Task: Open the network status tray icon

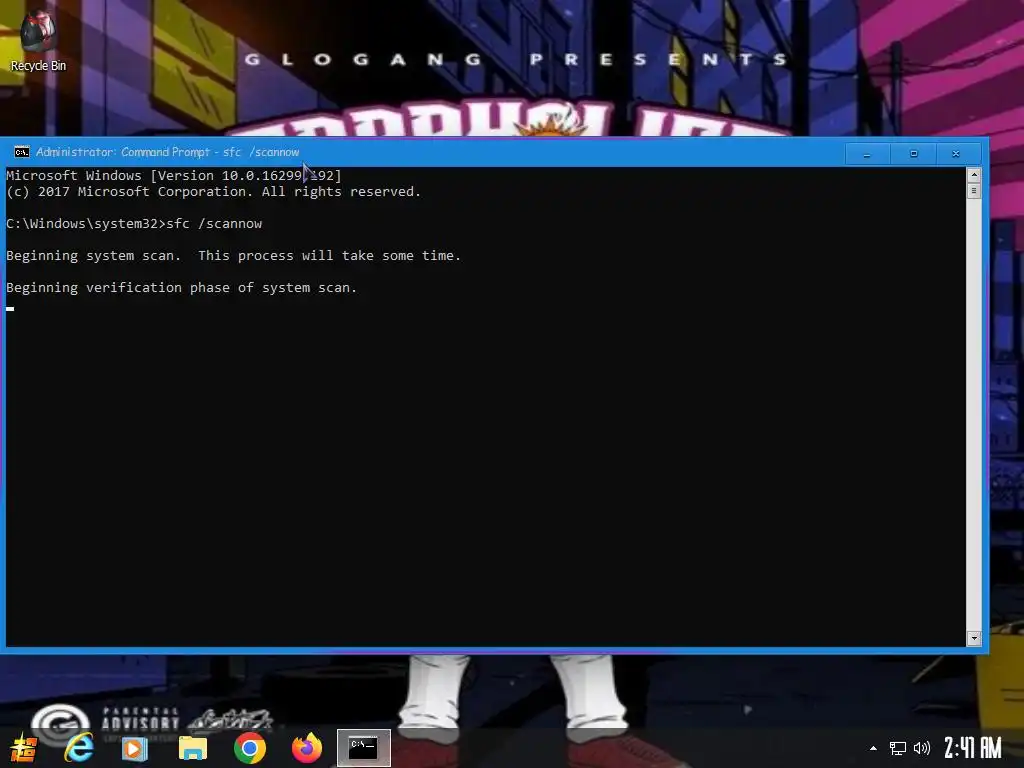Action: [898, 748]
